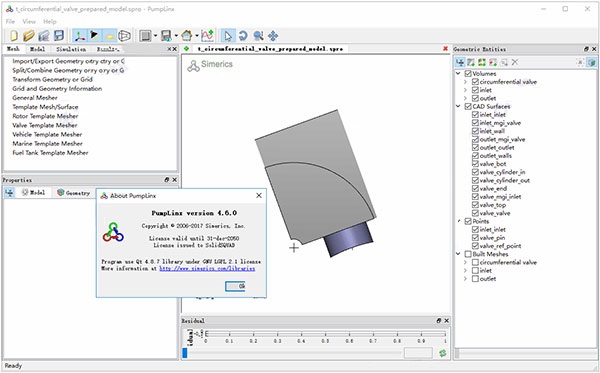Viewport: 600px width, 373px height.
Task: Open Import/Export Geometry or Grid option
Action: [x=68, y=61]
